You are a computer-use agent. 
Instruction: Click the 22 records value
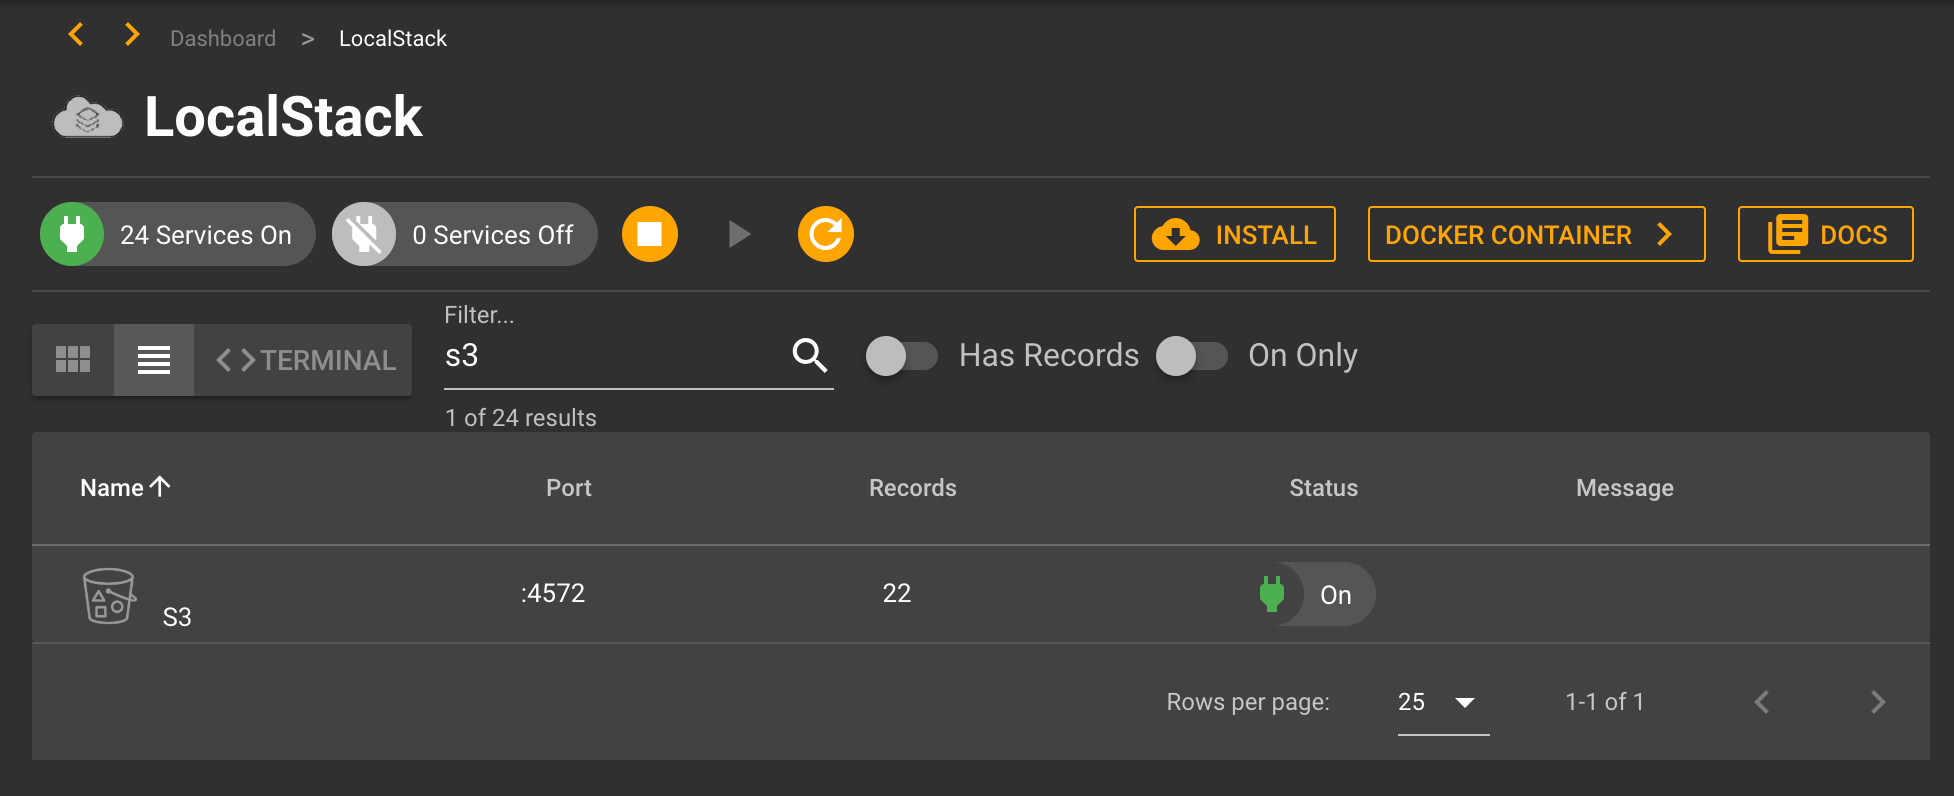[897, 593]
